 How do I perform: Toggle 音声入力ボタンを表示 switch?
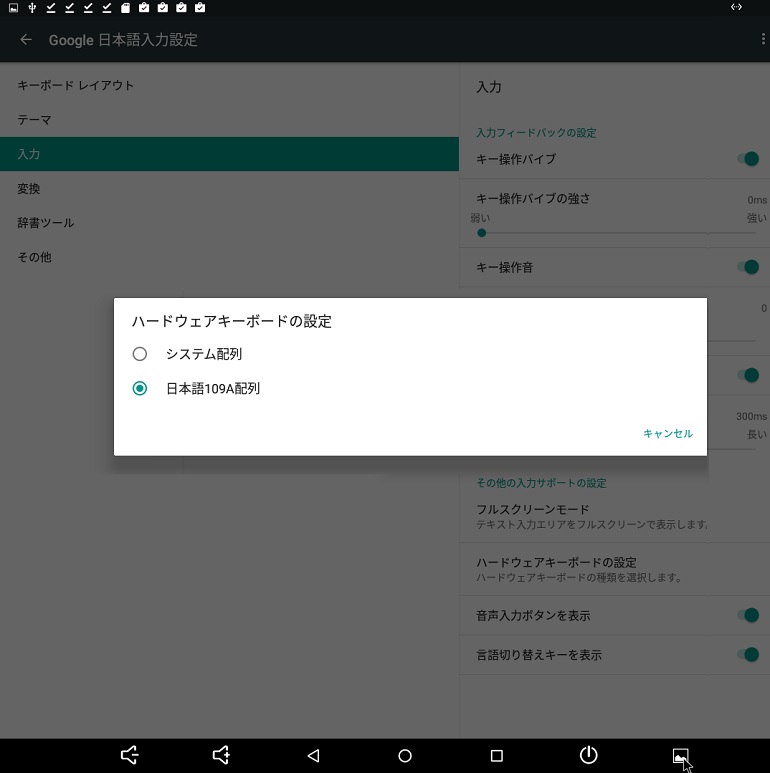click(x=748, y=615)
